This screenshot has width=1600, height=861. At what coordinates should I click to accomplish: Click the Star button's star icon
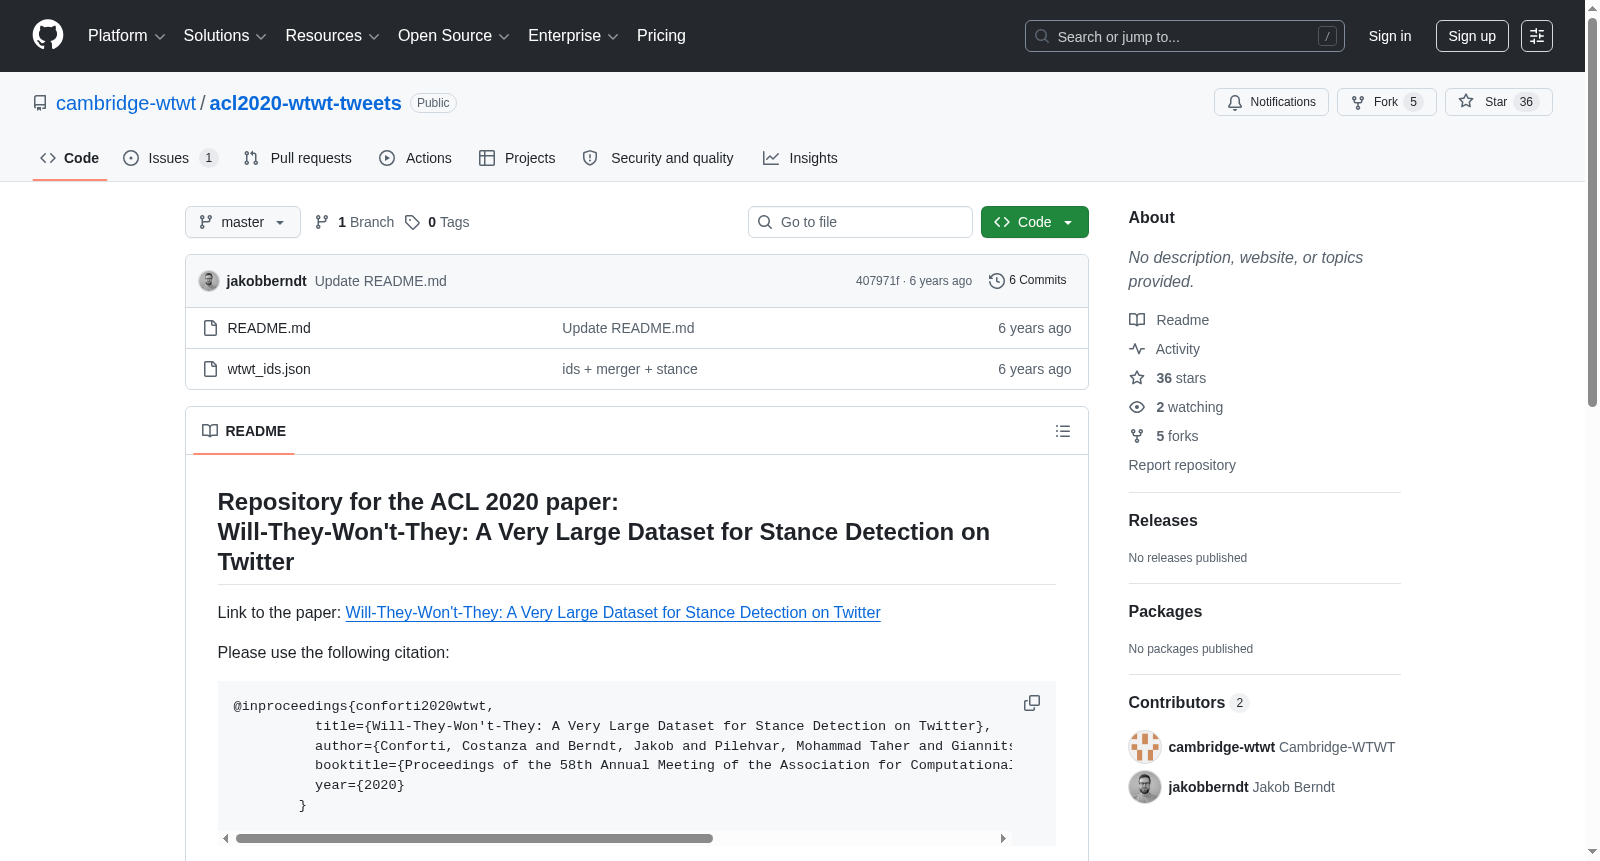[1466, 101]
